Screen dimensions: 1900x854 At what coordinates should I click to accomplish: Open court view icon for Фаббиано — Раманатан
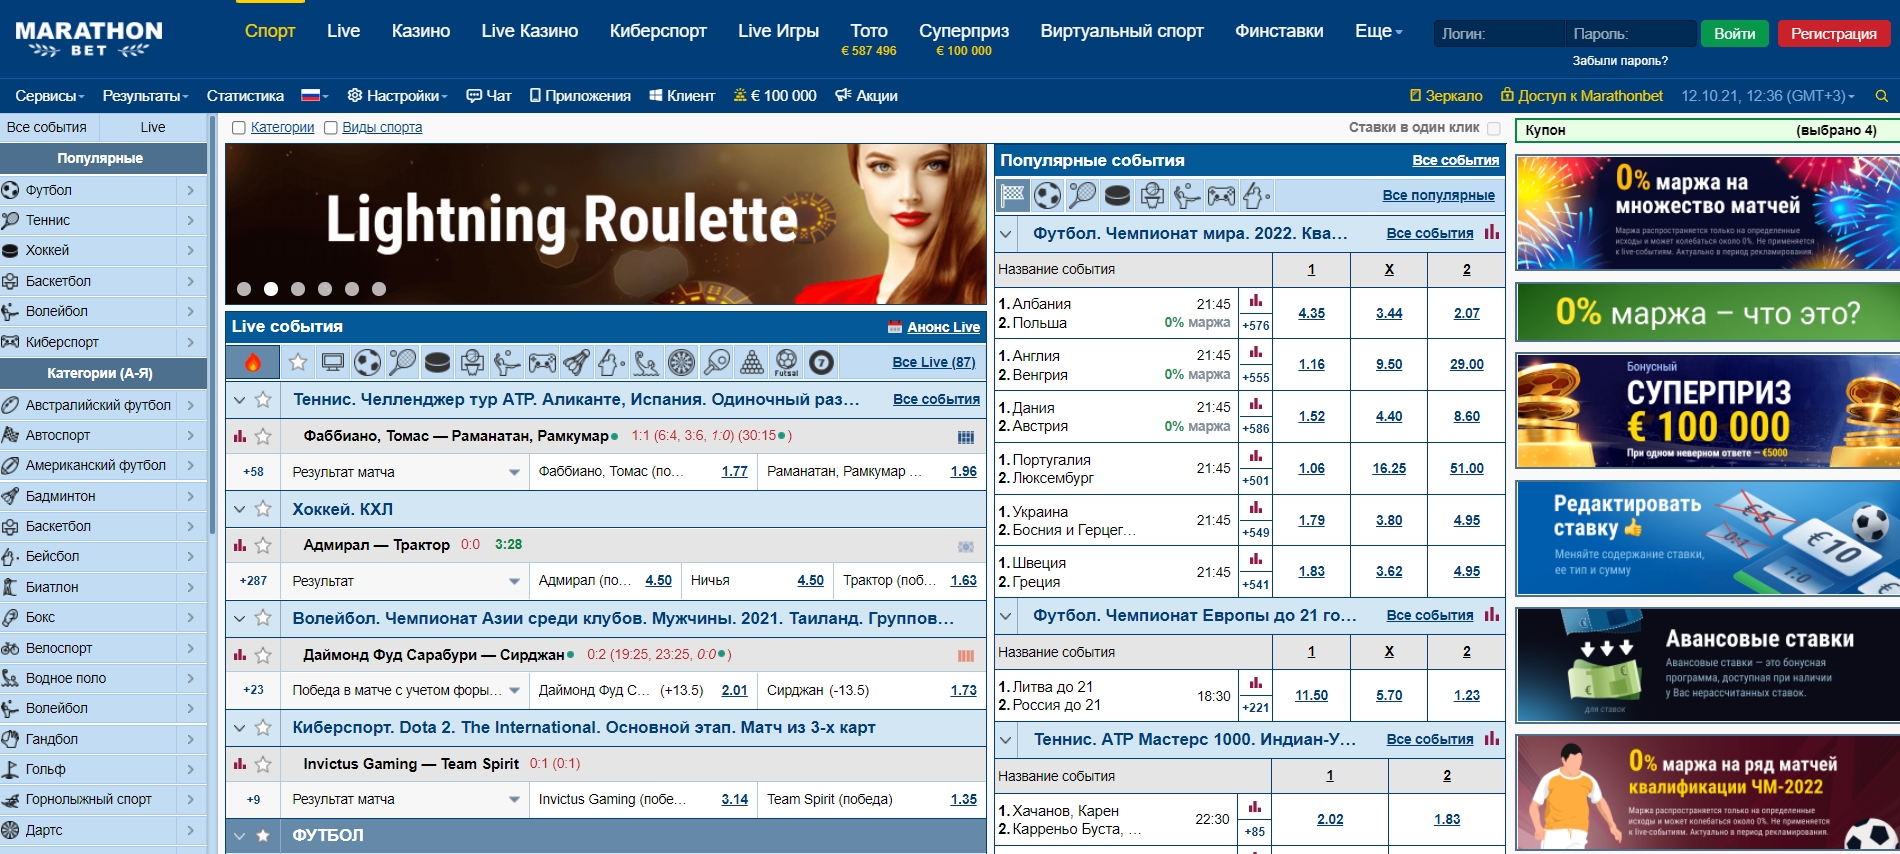tap(966, 437)
